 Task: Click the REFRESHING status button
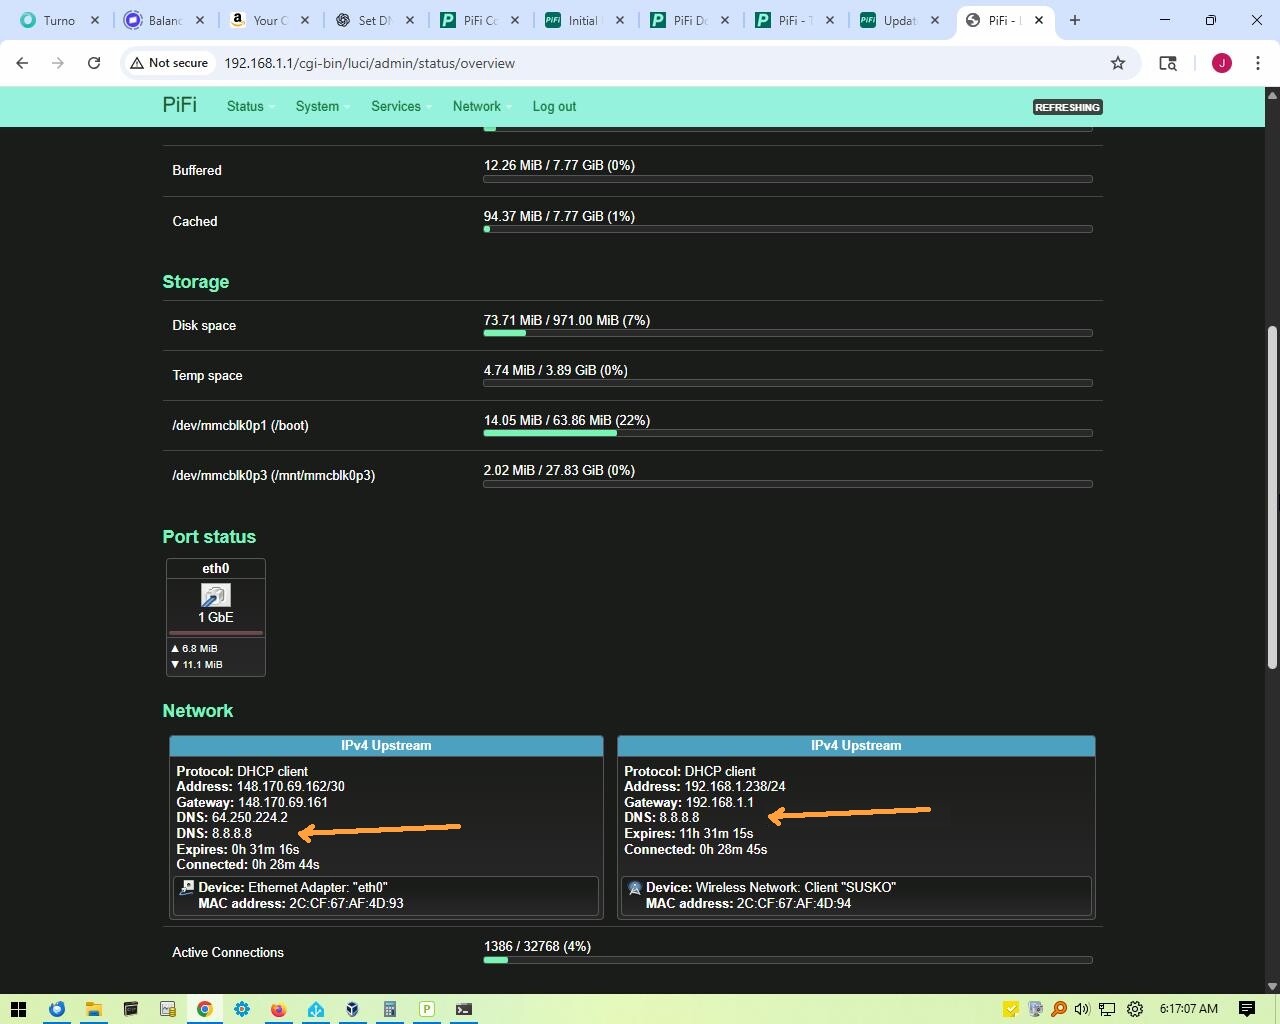click(x=1067, y=107)
